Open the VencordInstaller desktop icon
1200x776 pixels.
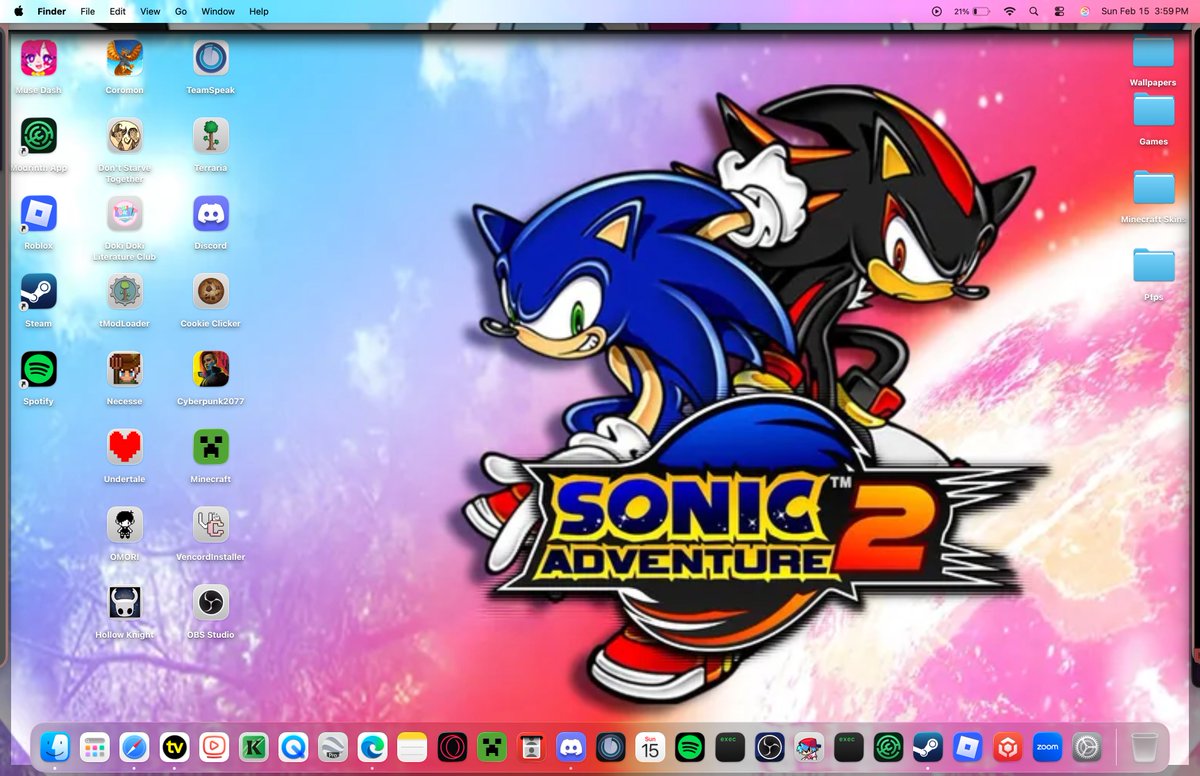coord(211,524)
